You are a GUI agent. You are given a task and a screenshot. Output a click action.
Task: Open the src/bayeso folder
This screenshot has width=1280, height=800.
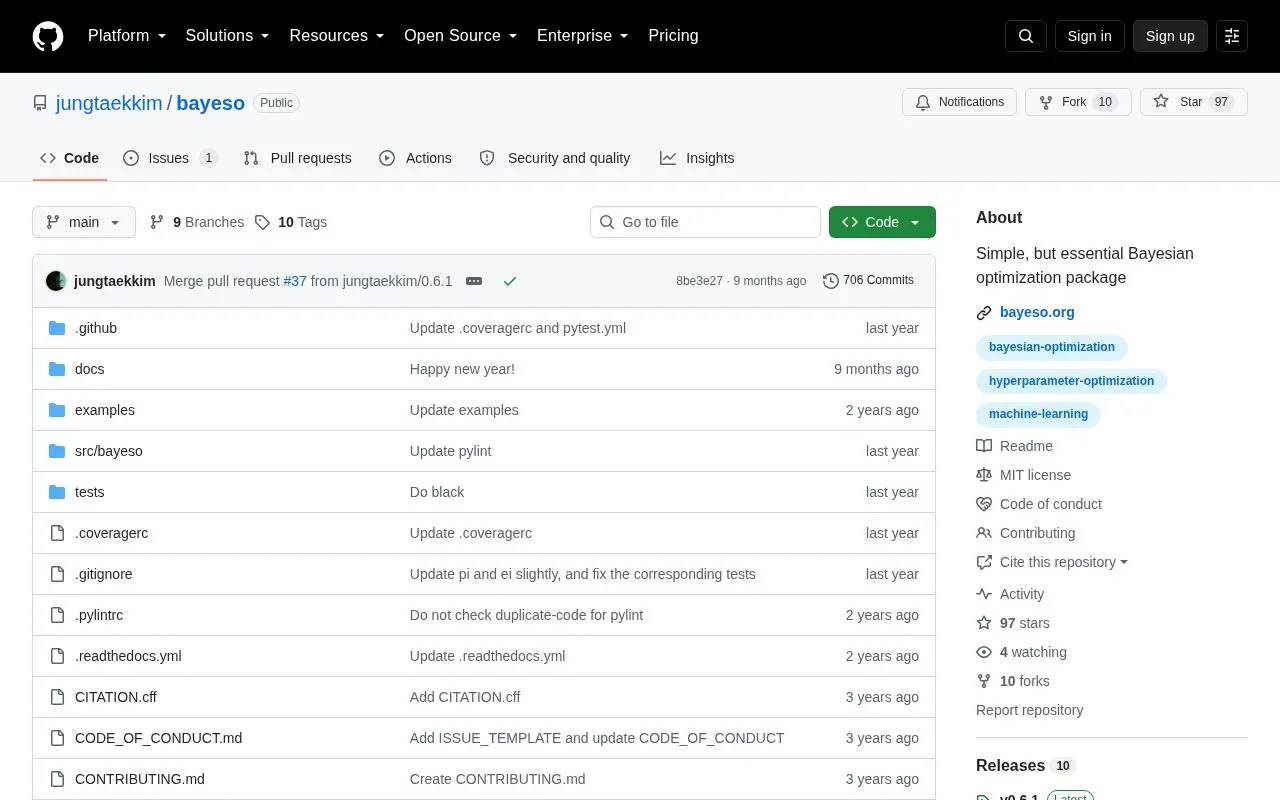[109, 451]
